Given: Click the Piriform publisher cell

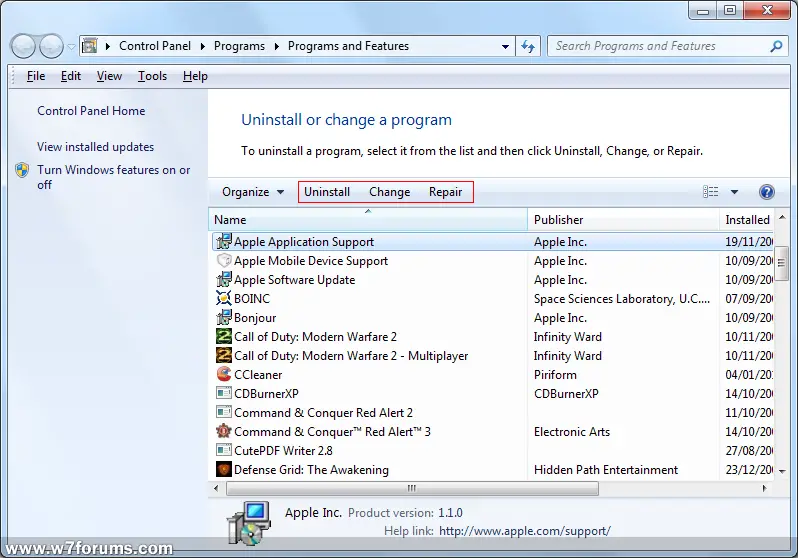Looking at the screenshot, I should point(555,375).
